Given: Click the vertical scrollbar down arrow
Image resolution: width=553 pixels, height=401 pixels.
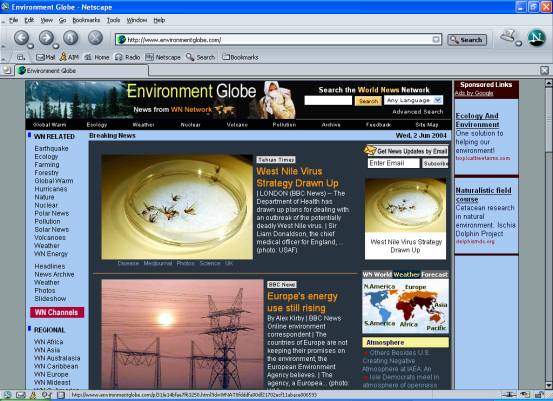Looking at the screenshot, I should 548,385.
